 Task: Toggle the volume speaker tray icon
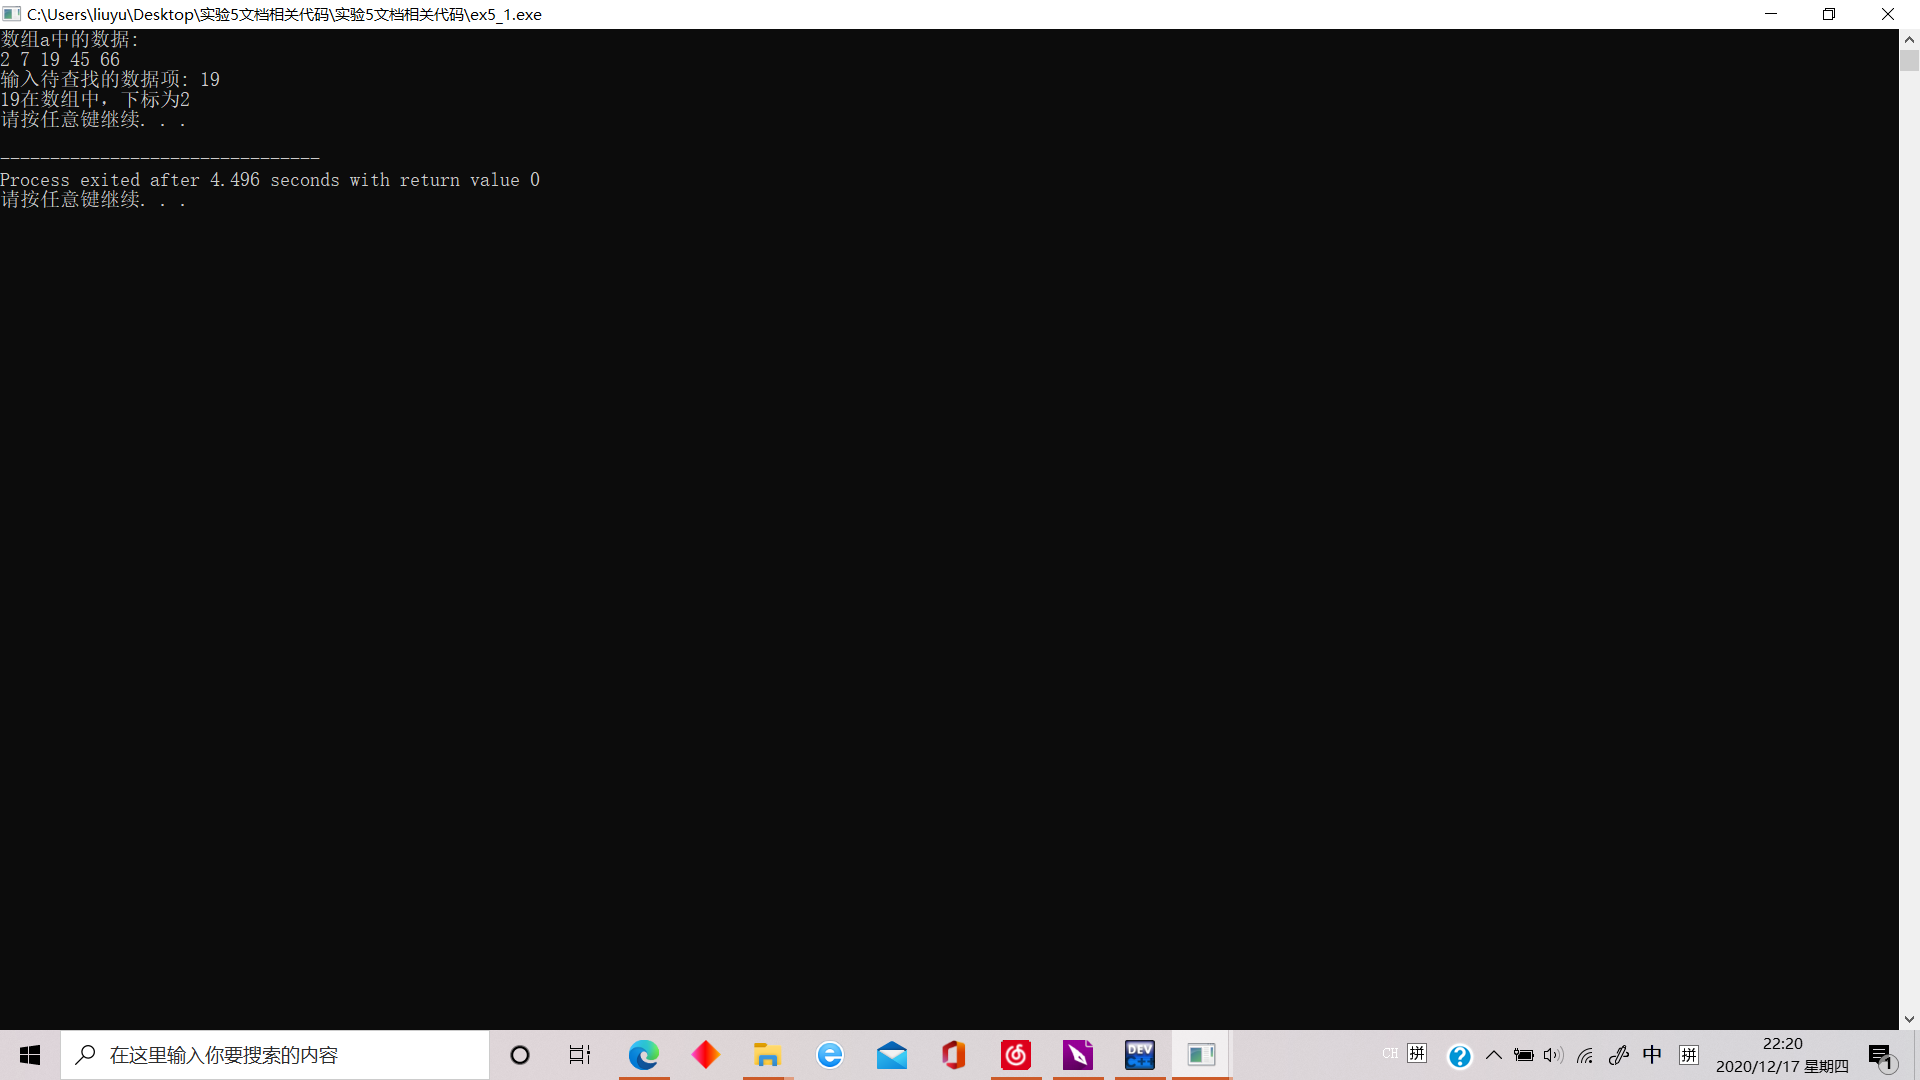1553,1055
